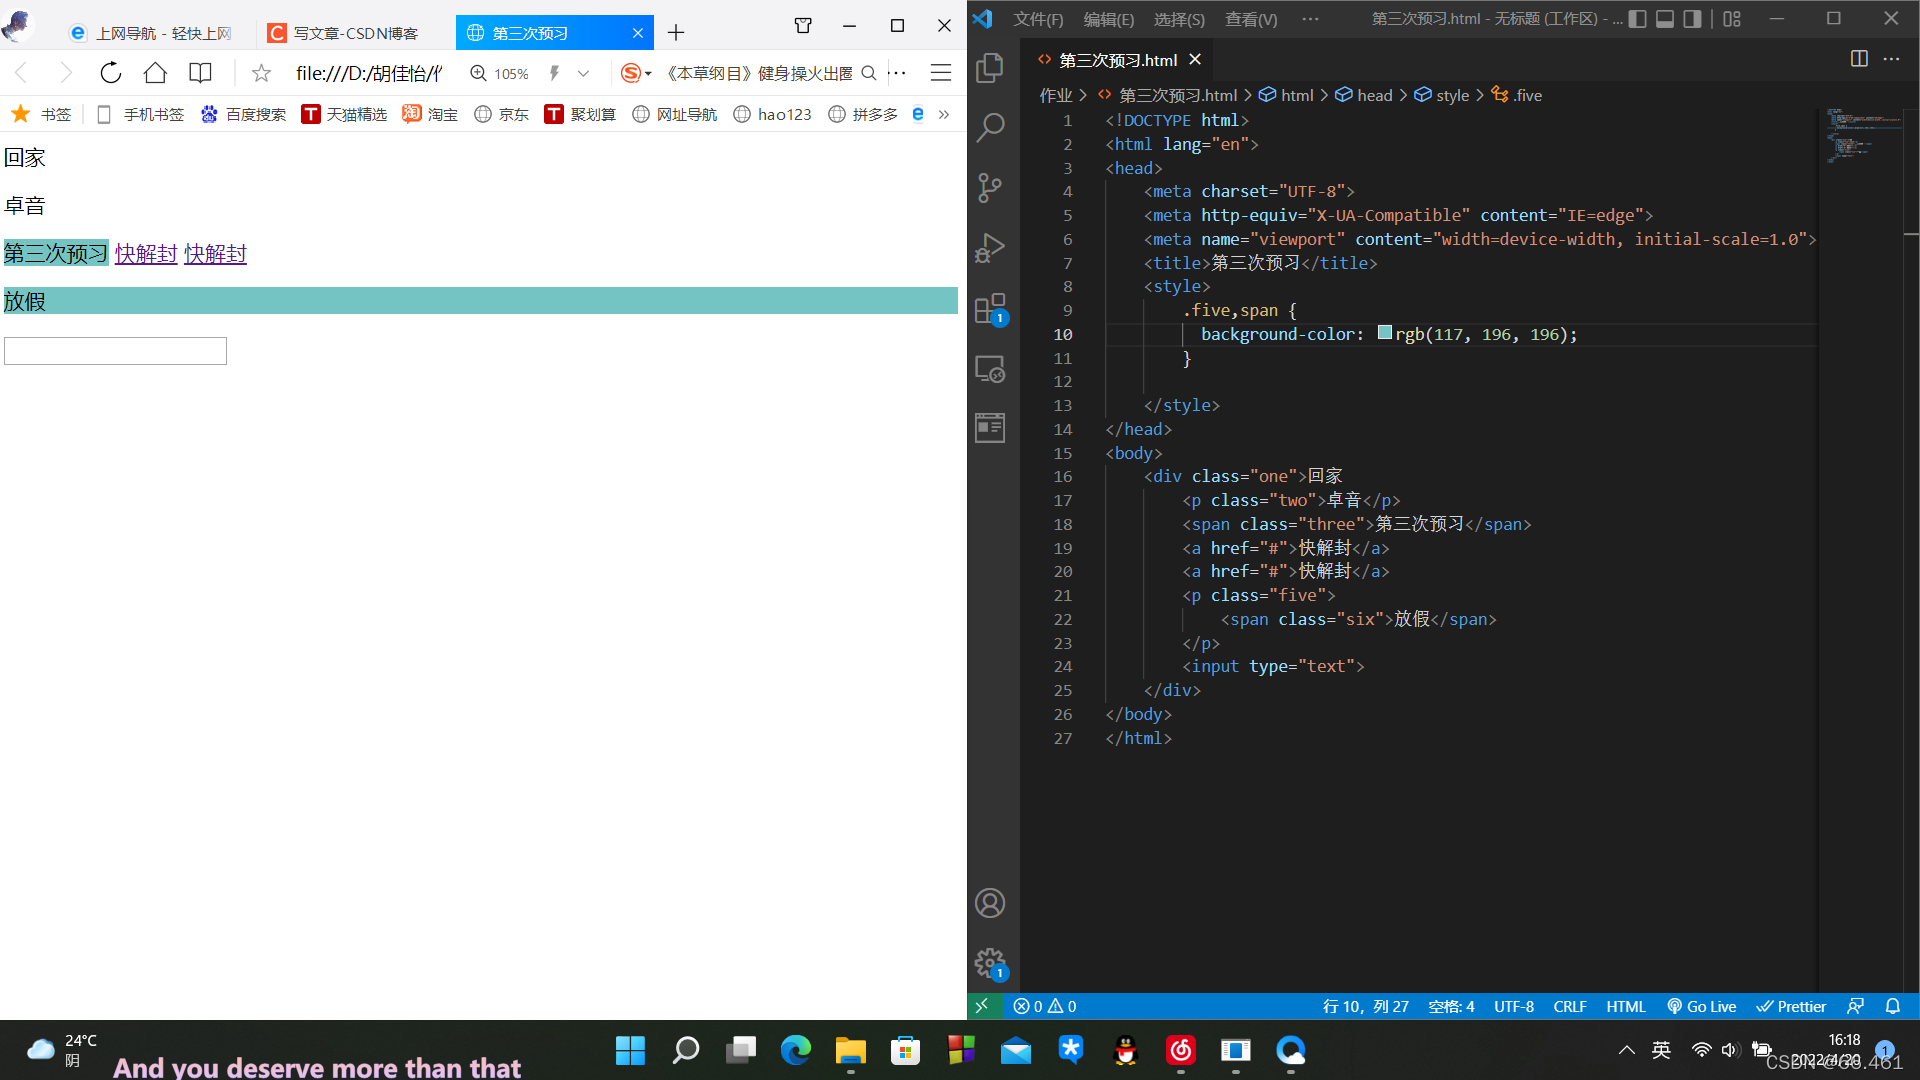This screenshot has height=1080, width=1920.
Task: Click rgb color swatch on line 10
Action: tap(1384, 333)
